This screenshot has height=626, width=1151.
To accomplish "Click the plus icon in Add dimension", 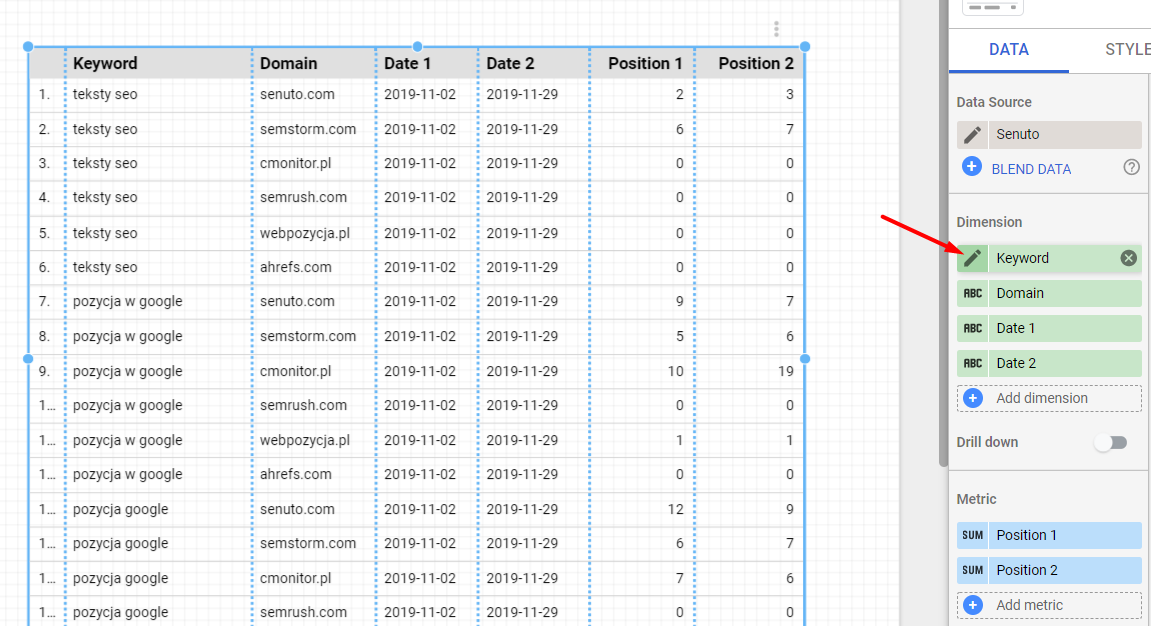I will tap(973, 398).
